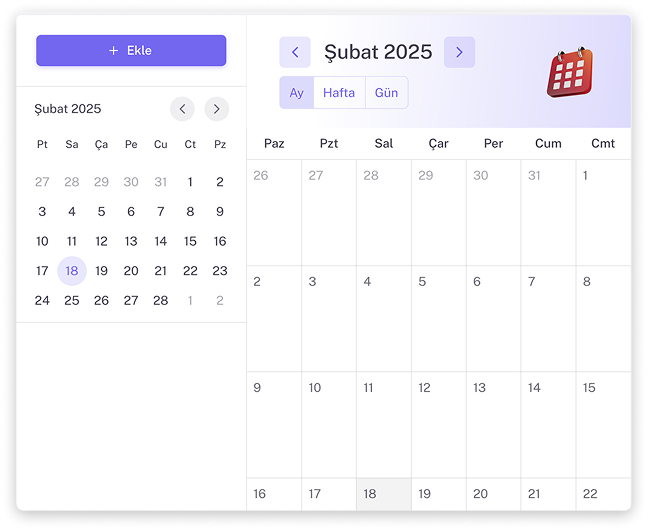Select day 28 in mini calendar's last row

[x=161, y=300]
